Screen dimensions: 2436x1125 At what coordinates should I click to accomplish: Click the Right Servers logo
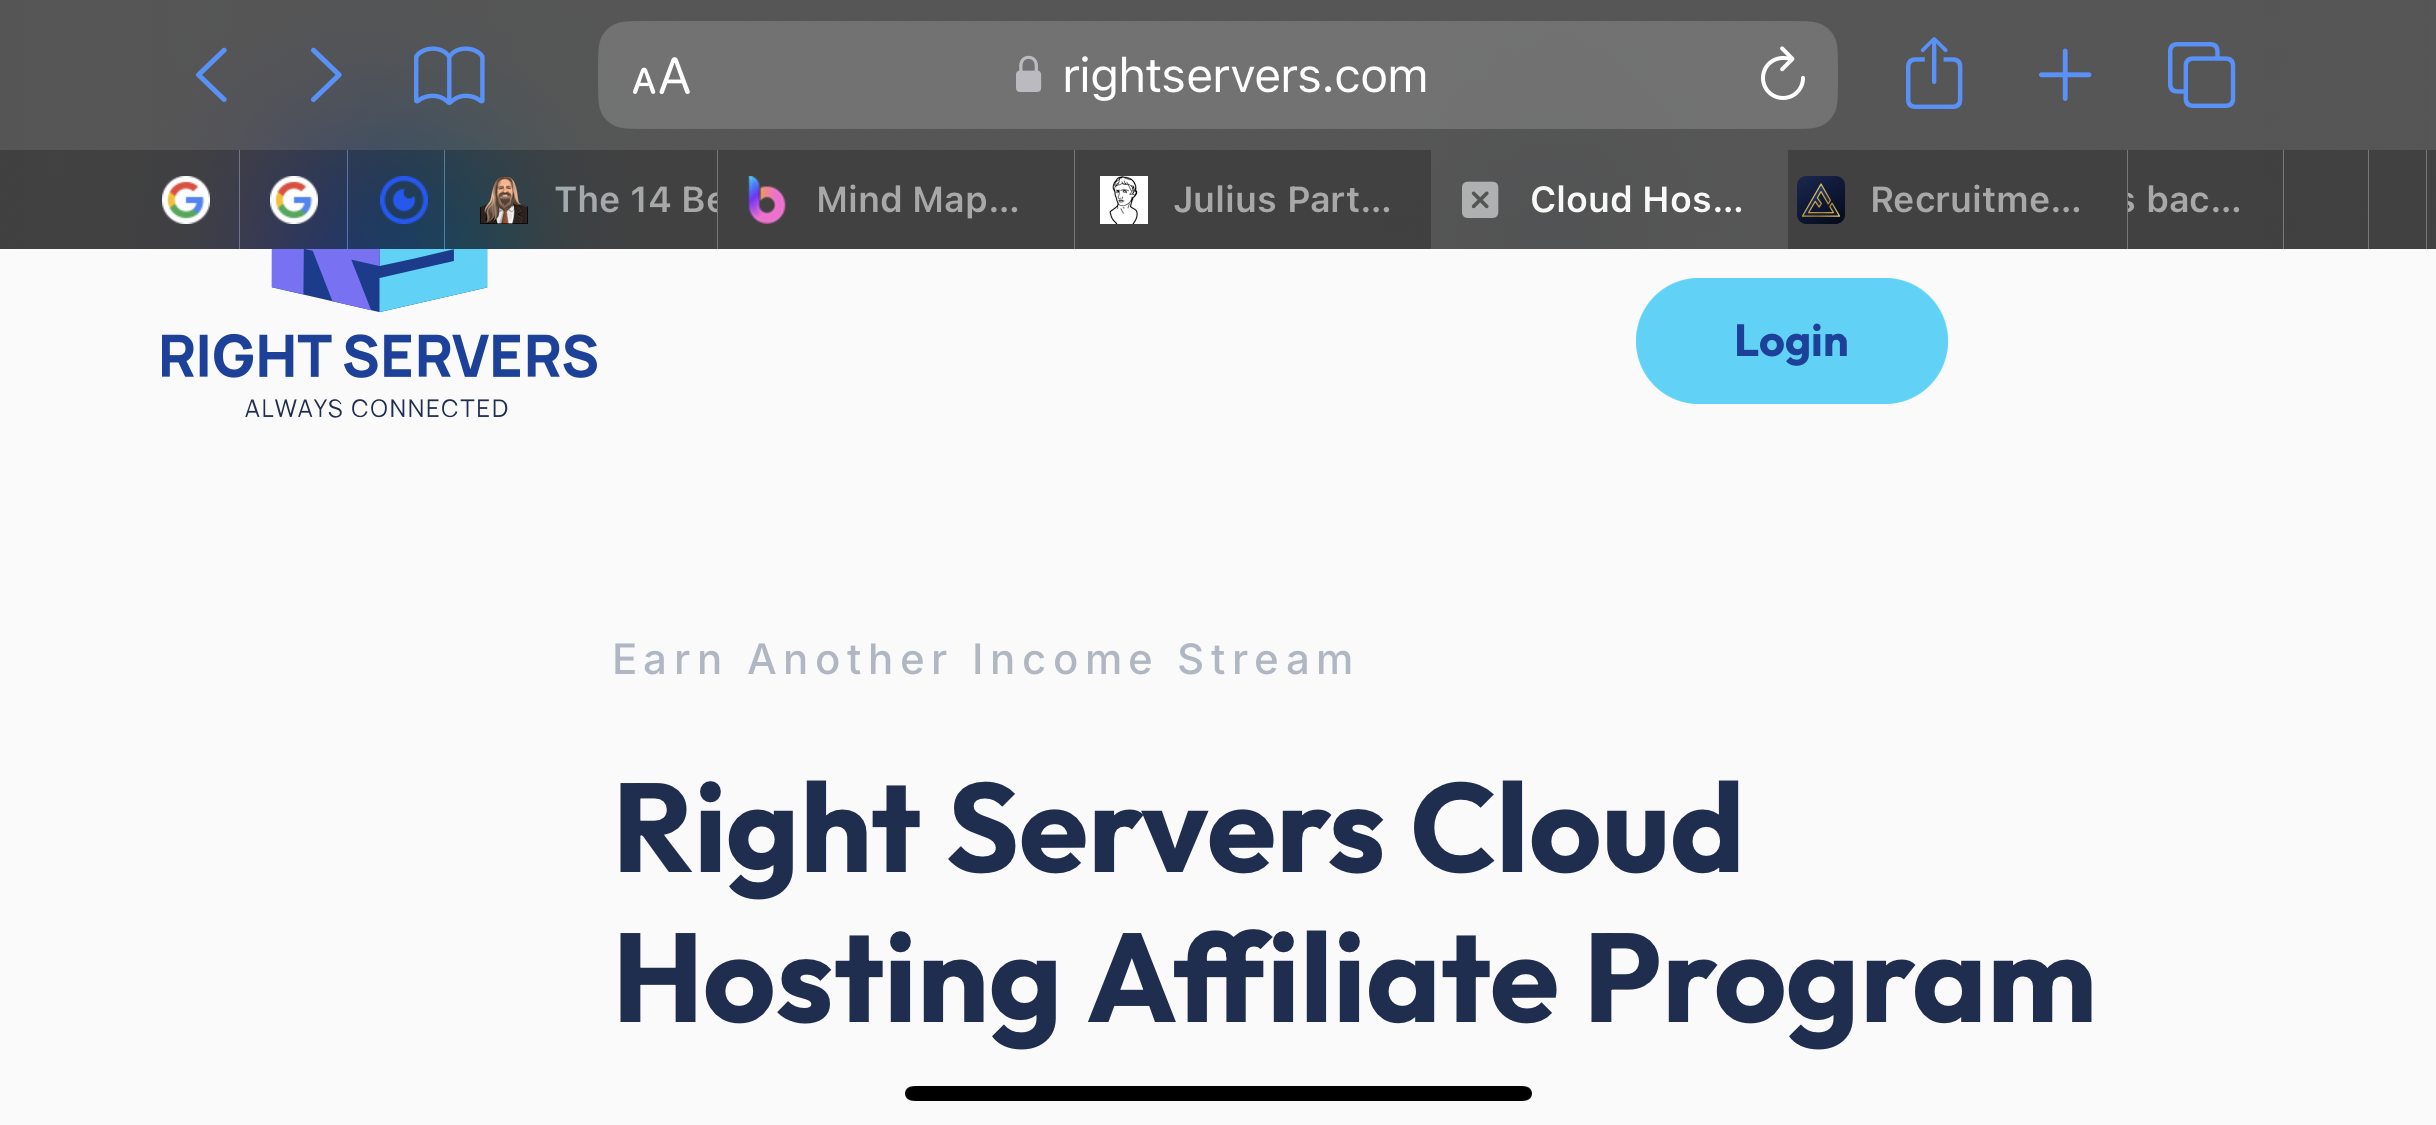379,335
